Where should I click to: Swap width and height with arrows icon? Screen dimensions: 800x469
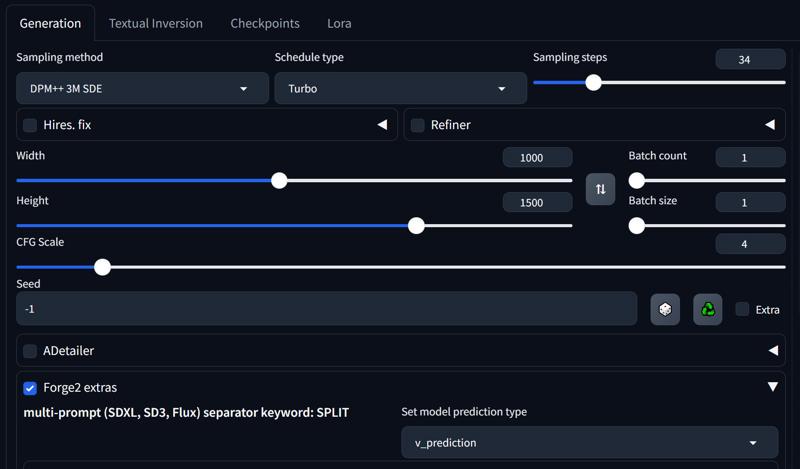601,189
